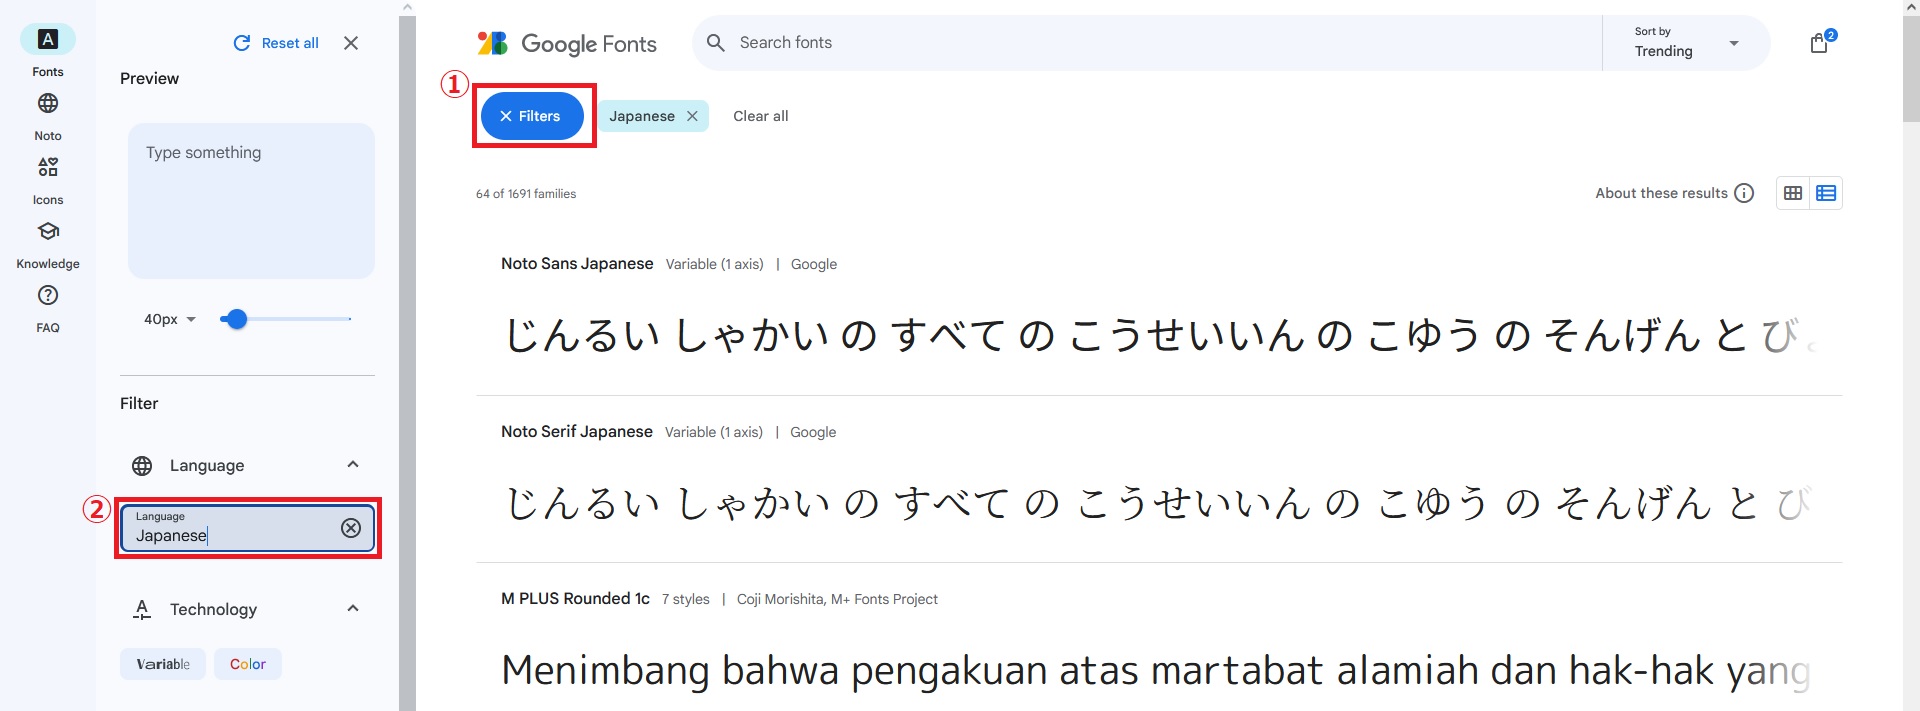Open the Fonts section in sidebar
The image size is (1920, 711).
click(x=48, y=40)
